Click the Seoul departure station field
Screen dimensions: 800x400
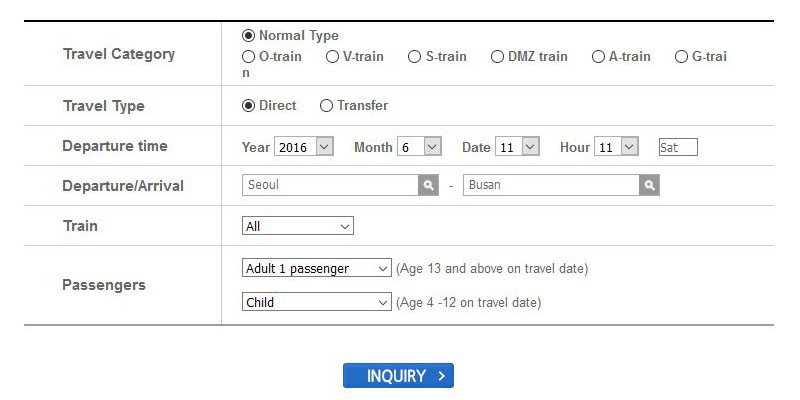point(330,185)
